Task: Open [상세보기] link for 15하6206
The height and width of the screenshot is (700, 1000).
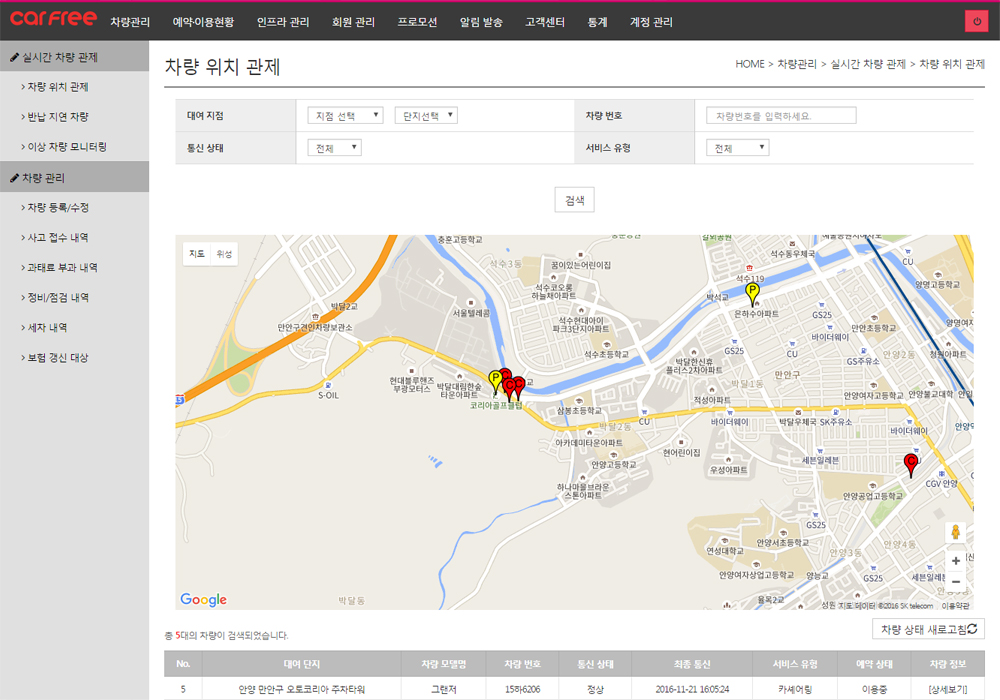Action: (948, 689)
